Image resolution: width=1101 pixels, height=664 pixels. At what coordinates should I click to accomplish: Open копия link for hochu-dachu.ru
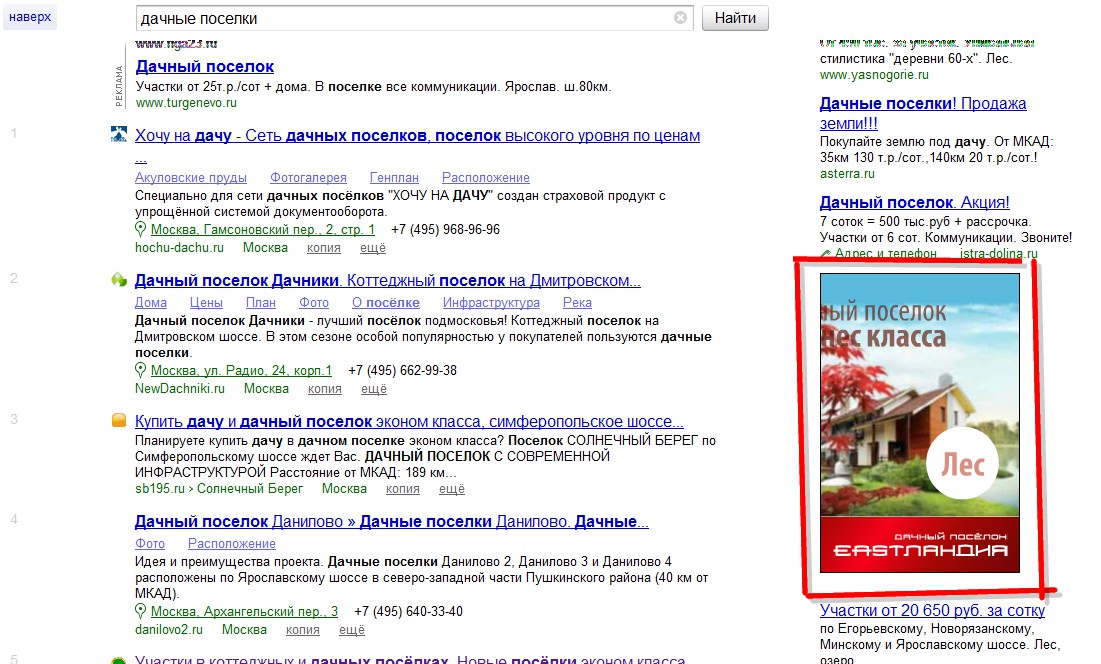324,248
